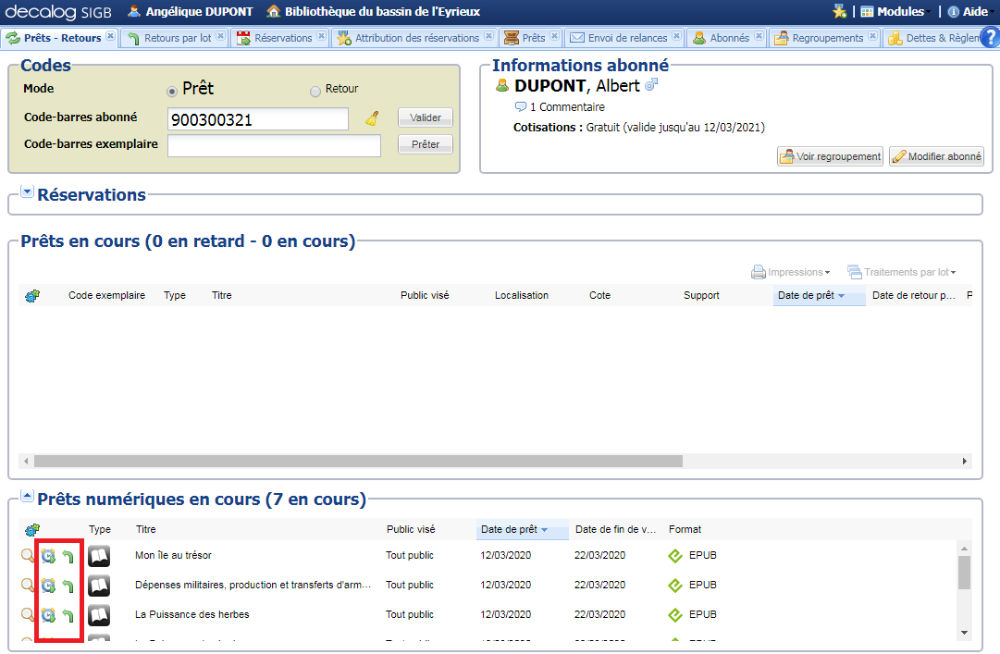Screen dimensions: 1000x654
Task: Open the blue help question mark icon
Action: 990,38
